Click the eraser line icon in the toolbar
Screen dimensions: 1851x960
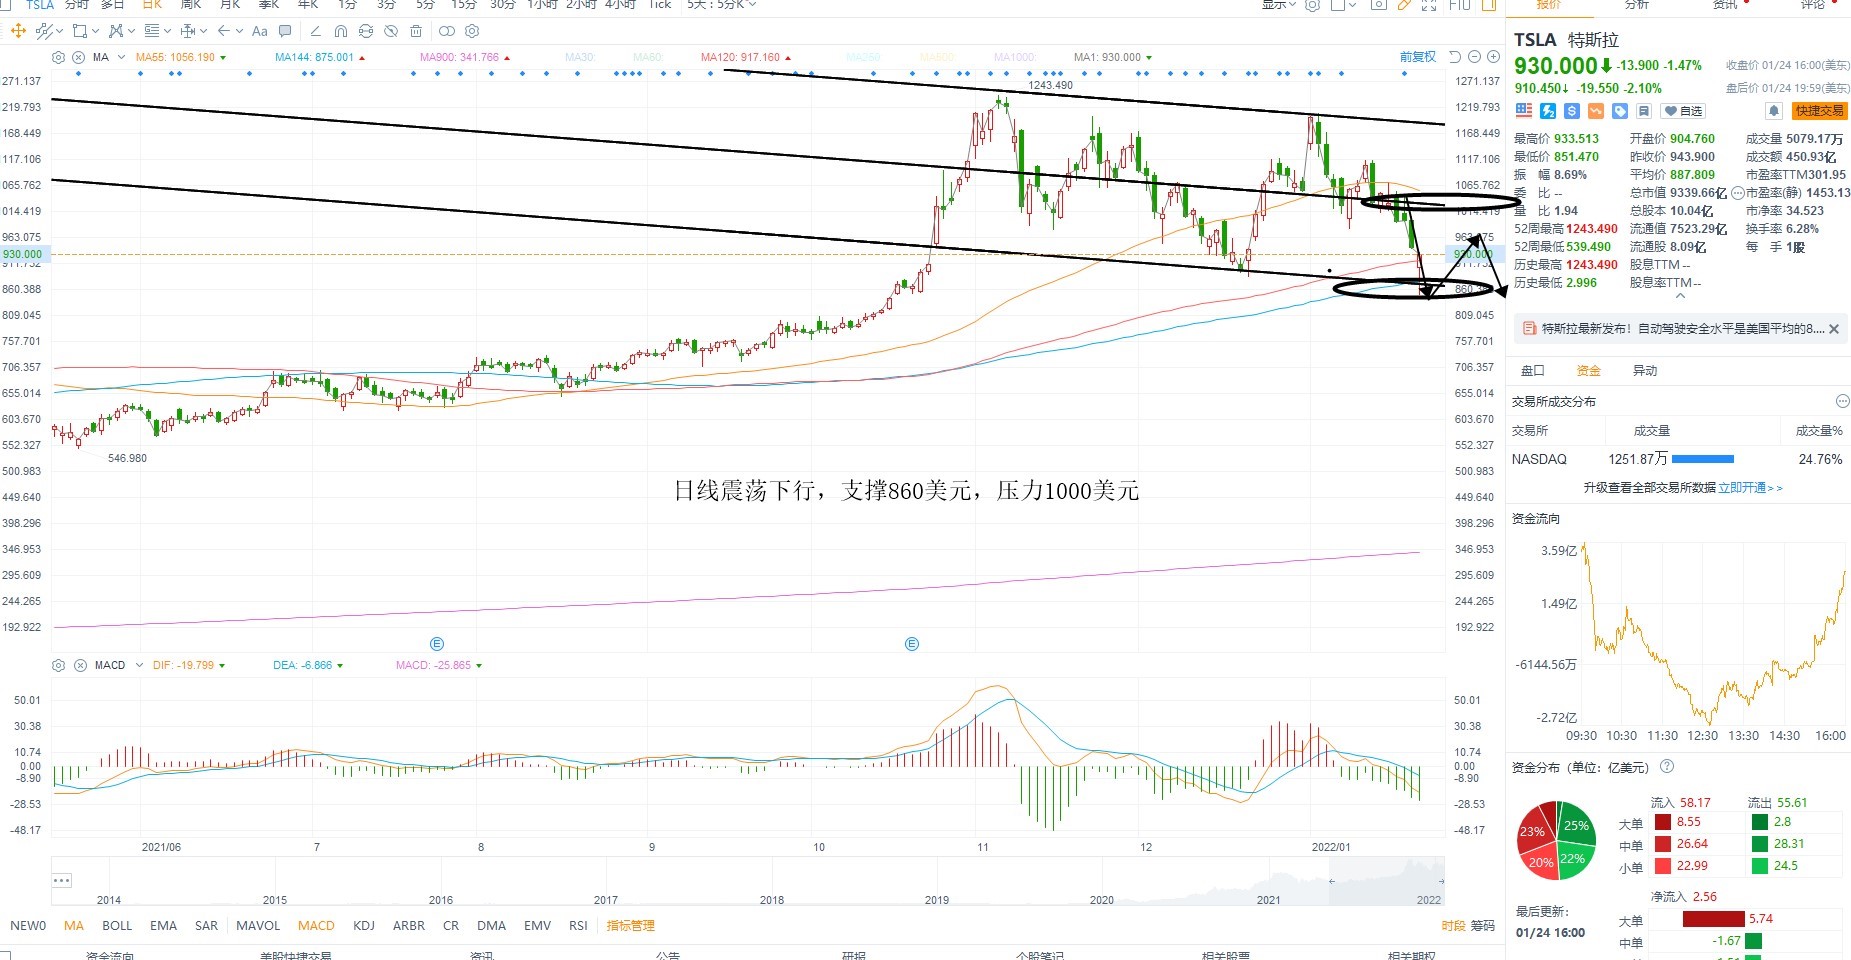316,31
